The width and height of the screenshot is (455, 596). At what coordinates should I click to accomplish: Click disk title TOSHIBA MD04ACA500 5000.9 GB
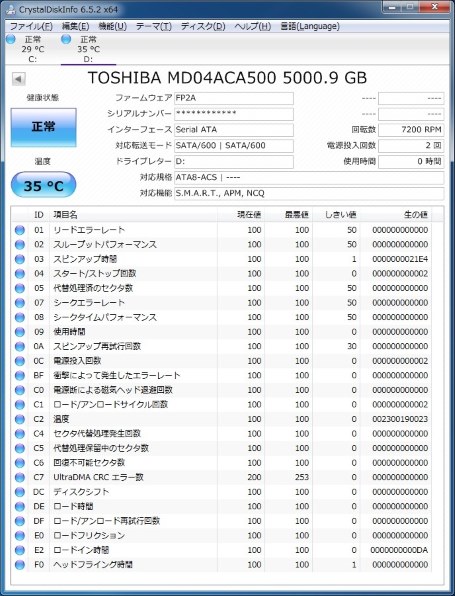point(227,78)
